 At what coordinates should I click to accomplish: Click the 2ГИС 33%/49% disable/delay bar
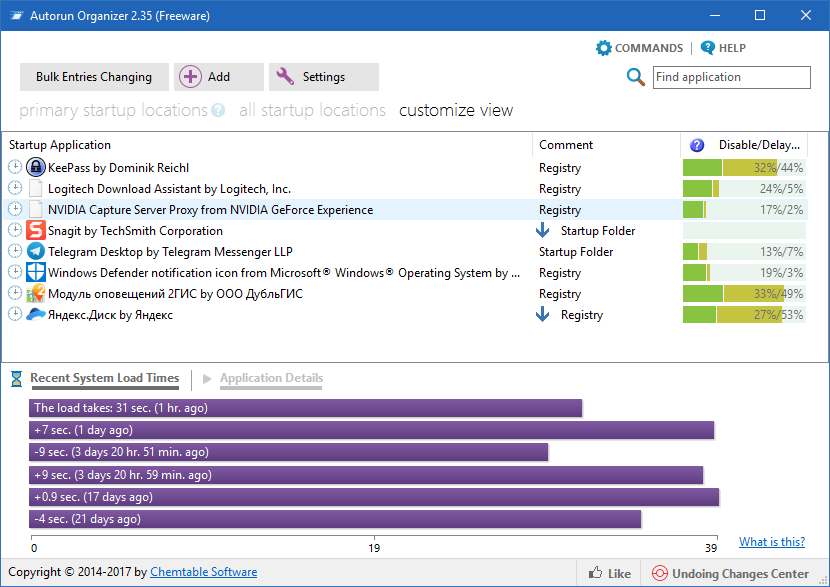point(744,294)
